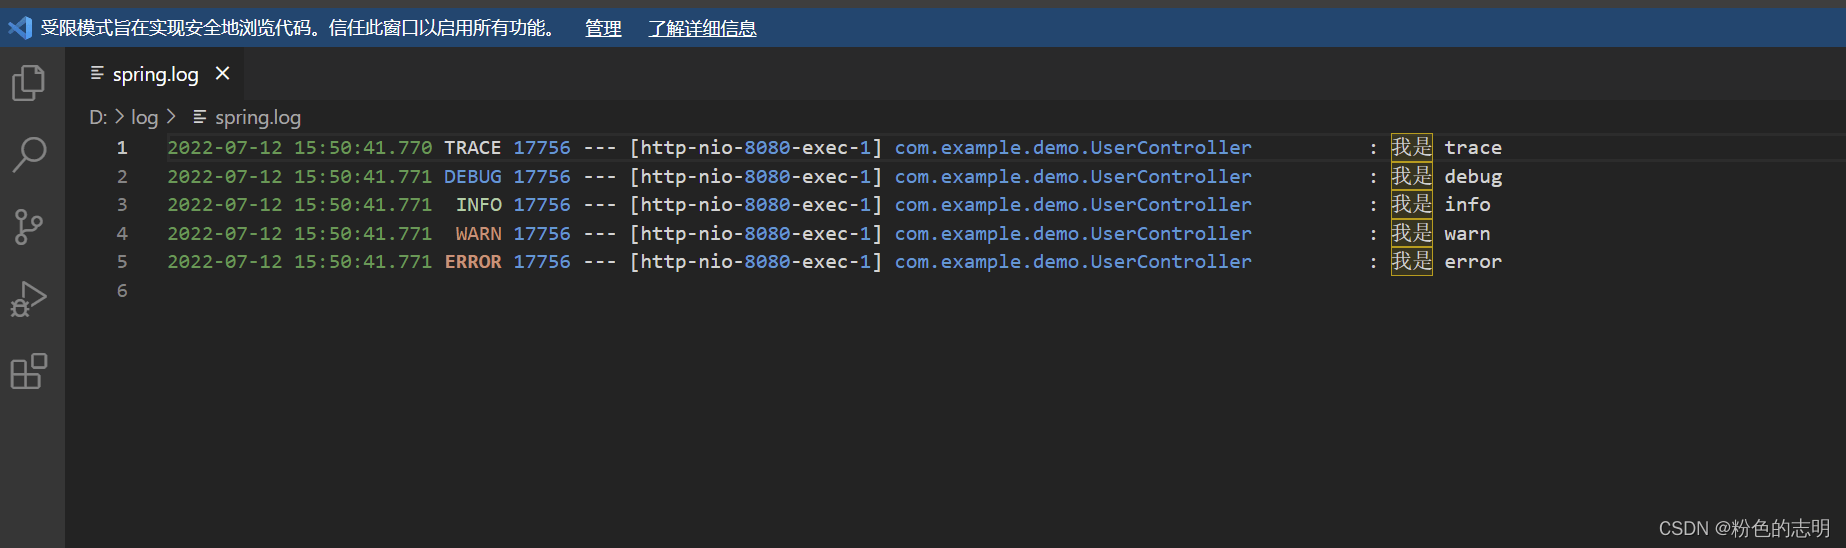Viewport: 1846px width, 548px height.
Task: Expand the log folder breadcrumb
Action: (145, 118)
